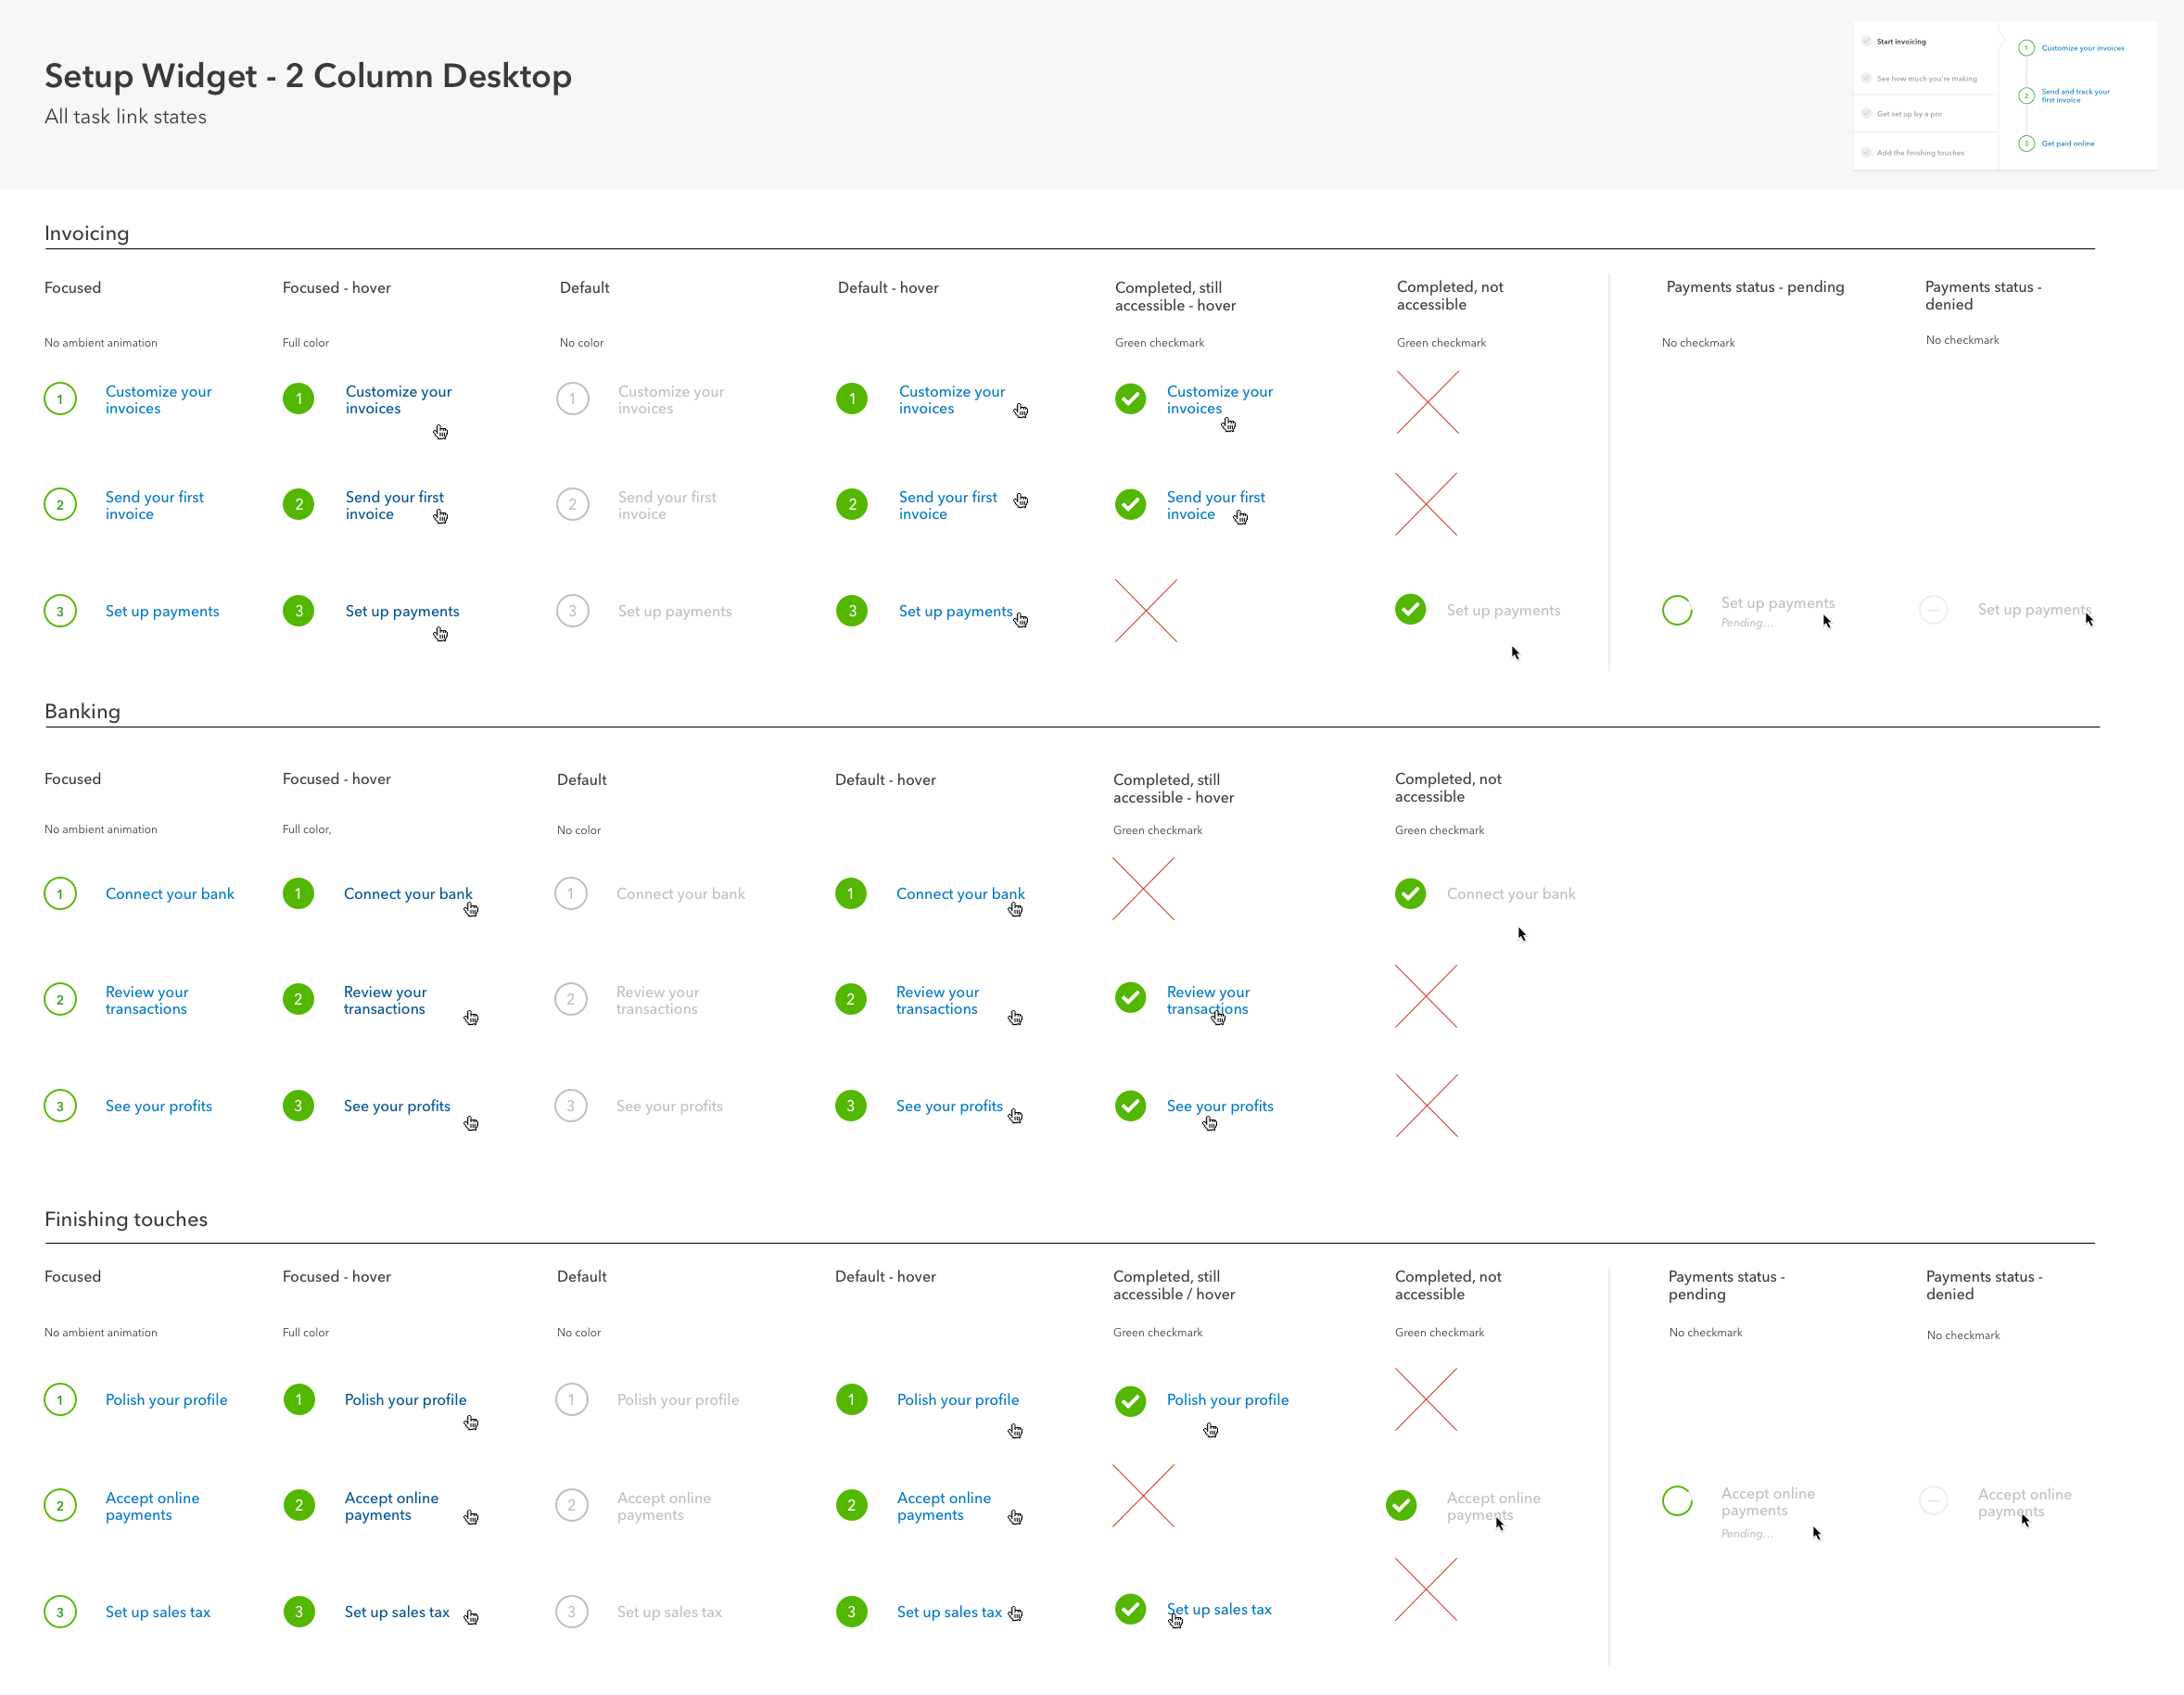Click filled step 3 circle beside Default-hover Set up sales tax

[x=851, y=1611]
